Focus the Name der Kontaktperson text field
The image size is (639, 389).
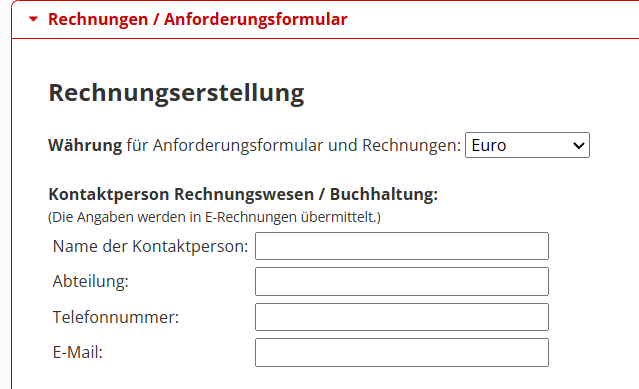[402, 246]
